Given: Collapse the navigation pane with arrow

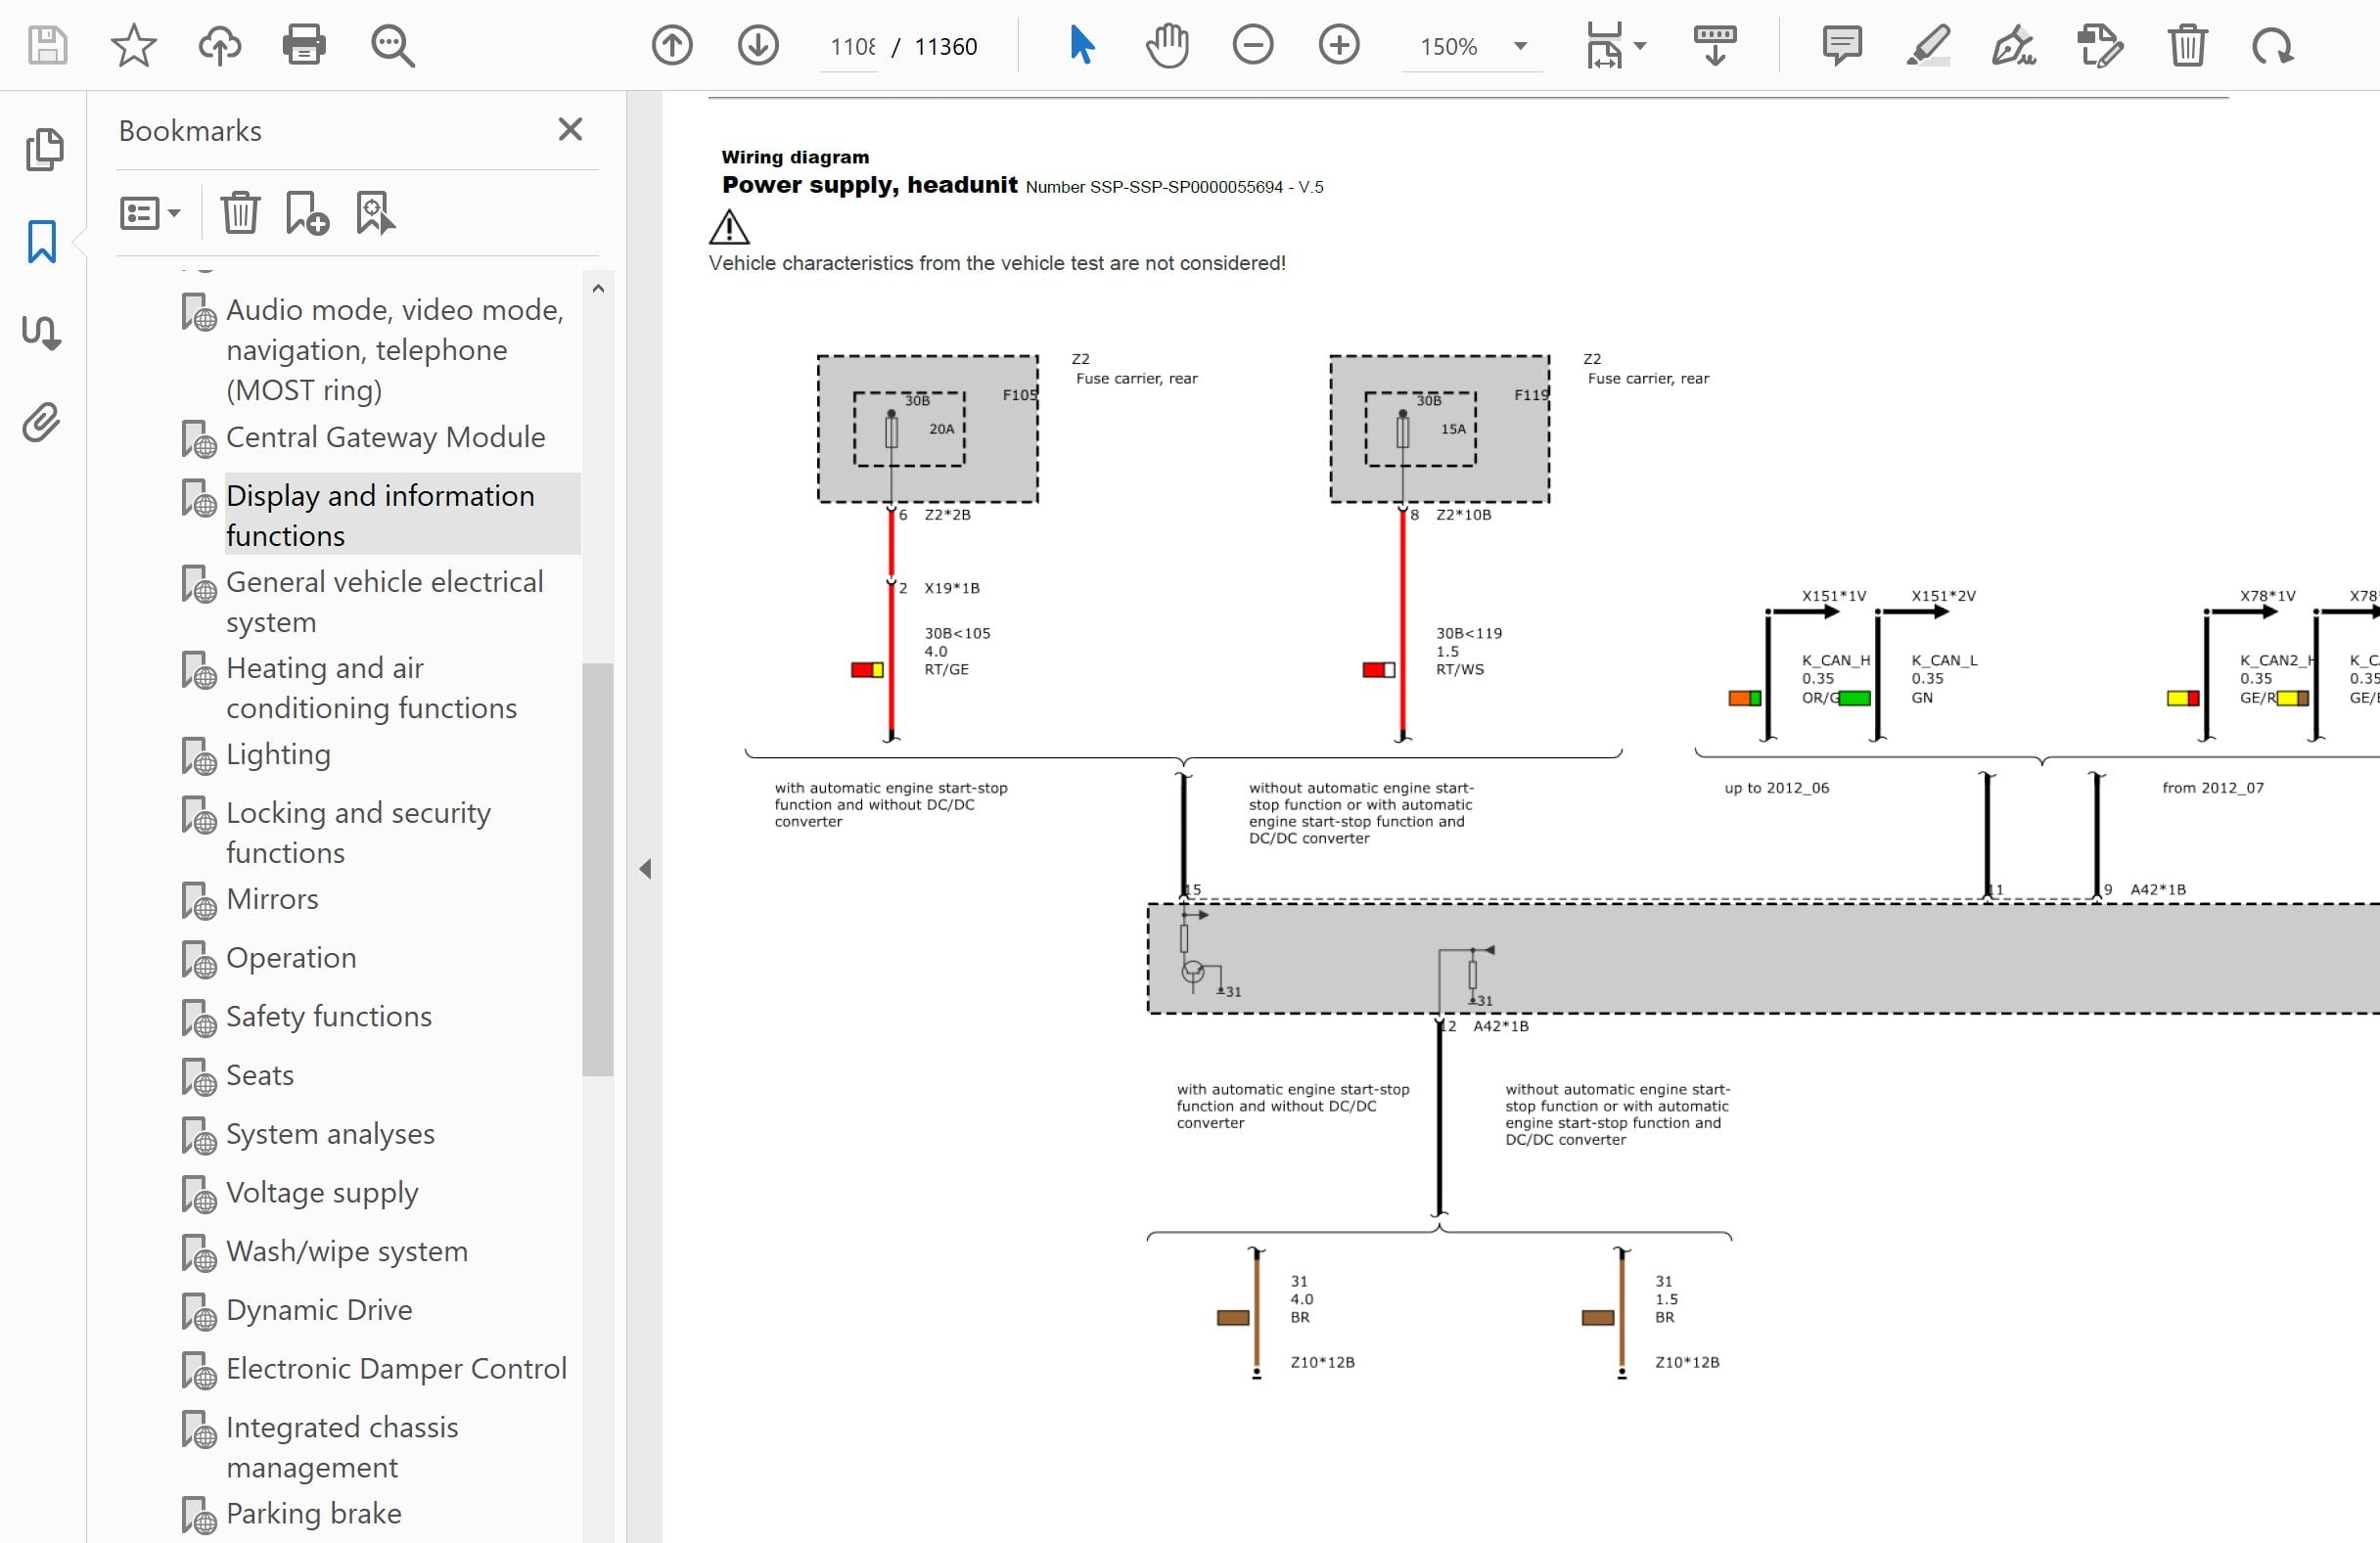Looking at the screenshot, I should point(645,869).
